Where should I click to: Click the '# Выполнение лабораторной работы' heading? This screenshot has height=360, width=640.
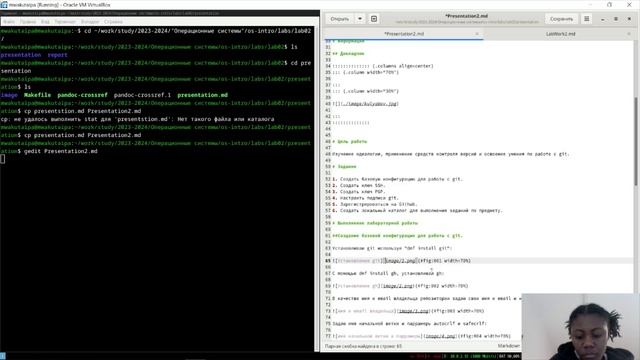[x=375, y=223]
